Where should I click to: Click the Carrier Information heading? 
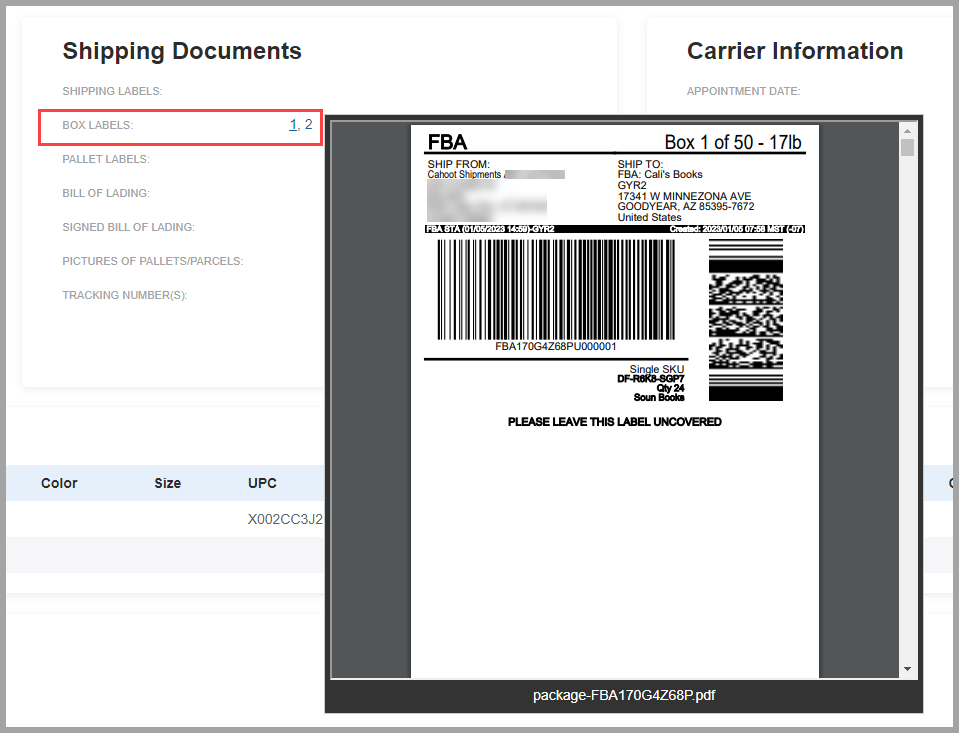795,51
